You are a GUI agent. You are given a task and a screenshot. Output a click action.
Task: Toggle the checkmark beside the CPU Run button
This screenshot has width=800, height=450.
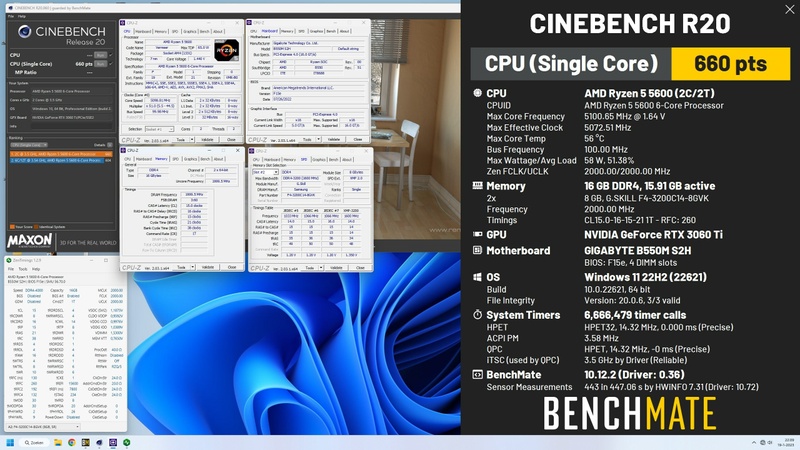click(111, 55)
